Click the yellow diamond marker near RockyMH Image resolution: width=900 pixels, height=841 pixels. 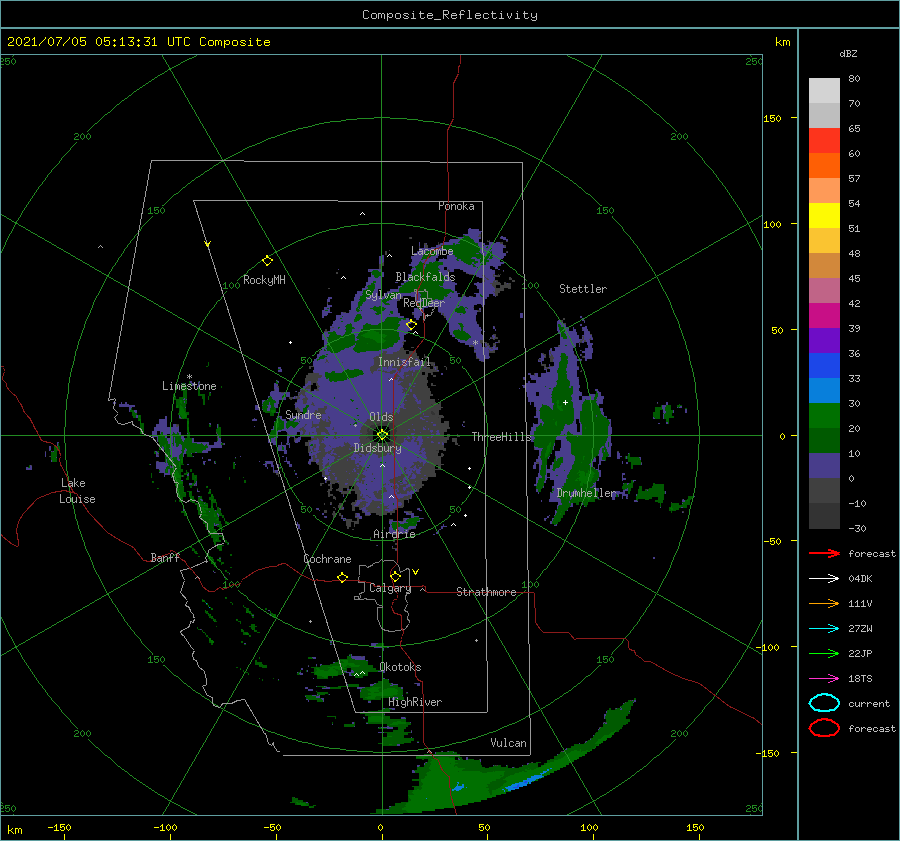pos(267,261)
